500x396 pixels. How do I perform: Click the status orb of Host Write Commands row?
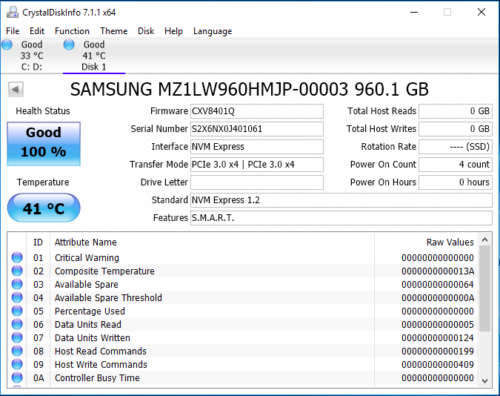click(17, 364)
